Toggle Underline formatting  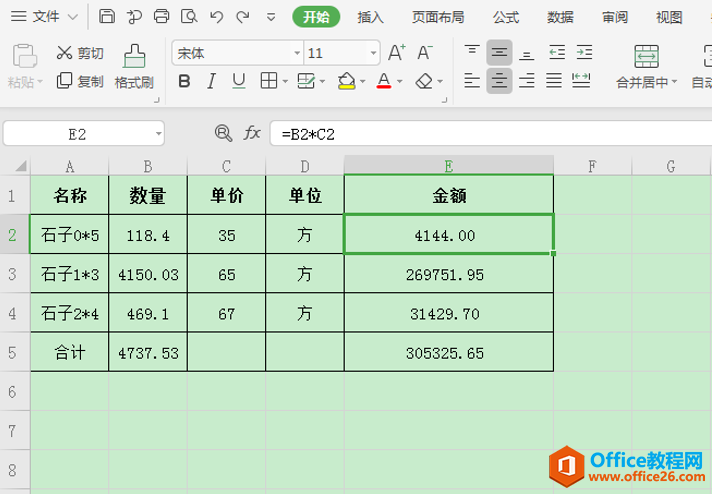click(x=239, y=82)
